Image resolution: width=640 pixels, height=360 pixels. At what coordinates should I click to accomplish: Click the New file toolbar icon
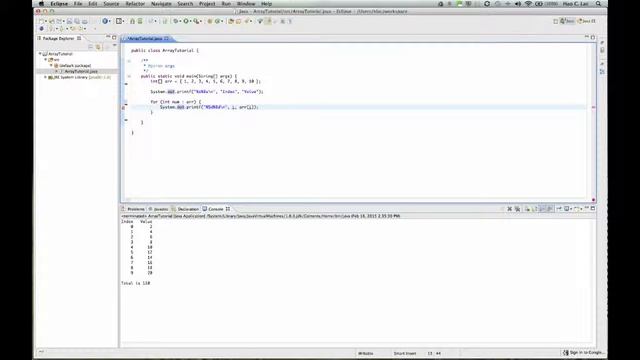pos(41,21)
